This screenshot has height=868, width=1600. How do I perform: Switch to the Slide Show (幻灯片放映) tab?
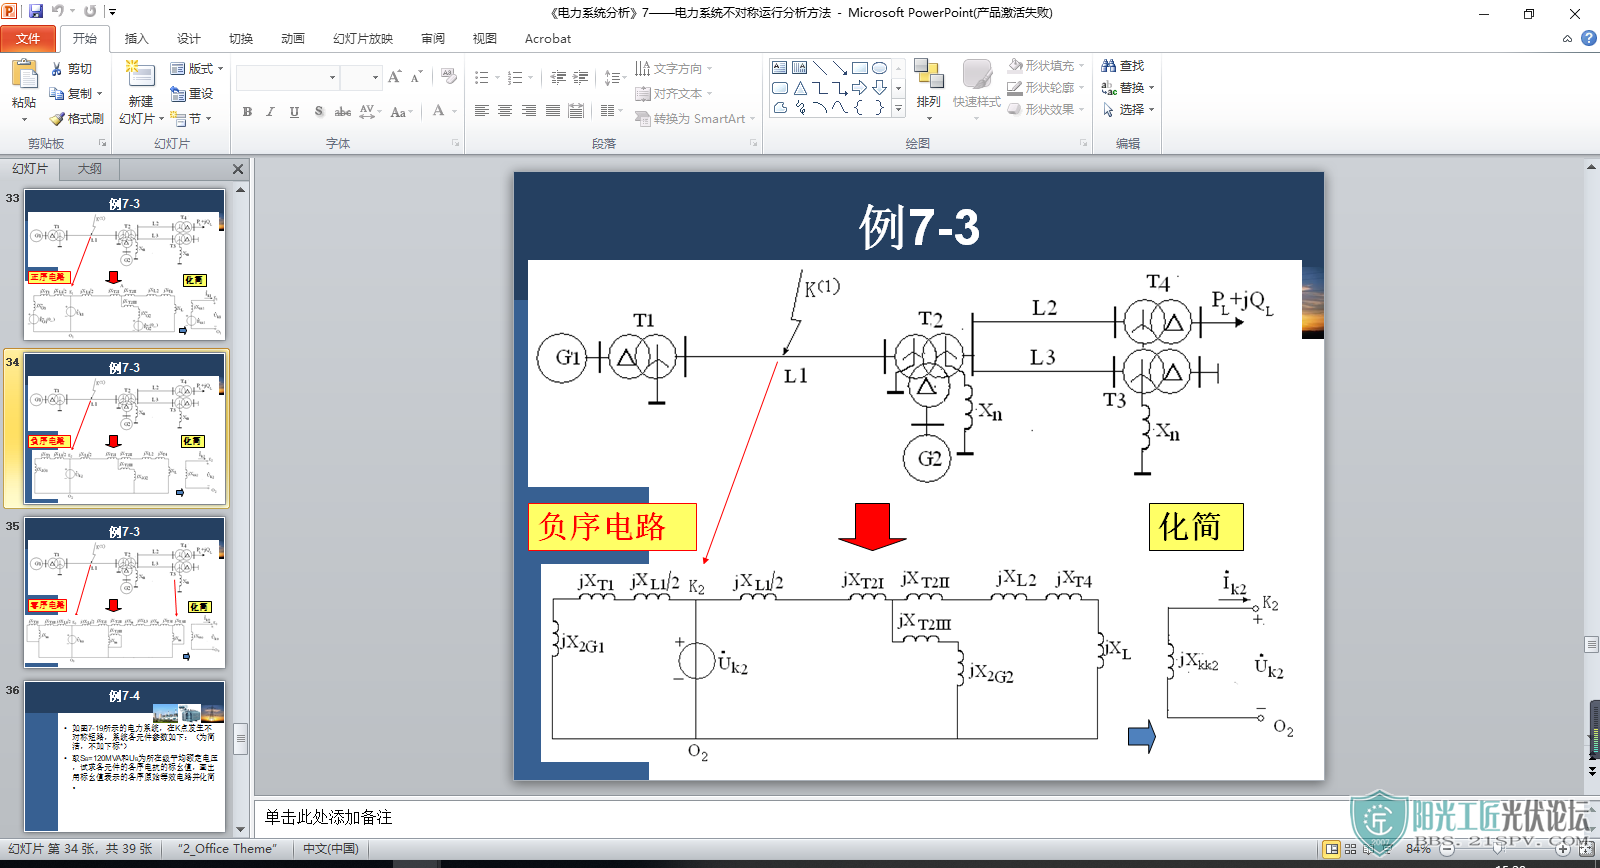click(x=363, y=39)
